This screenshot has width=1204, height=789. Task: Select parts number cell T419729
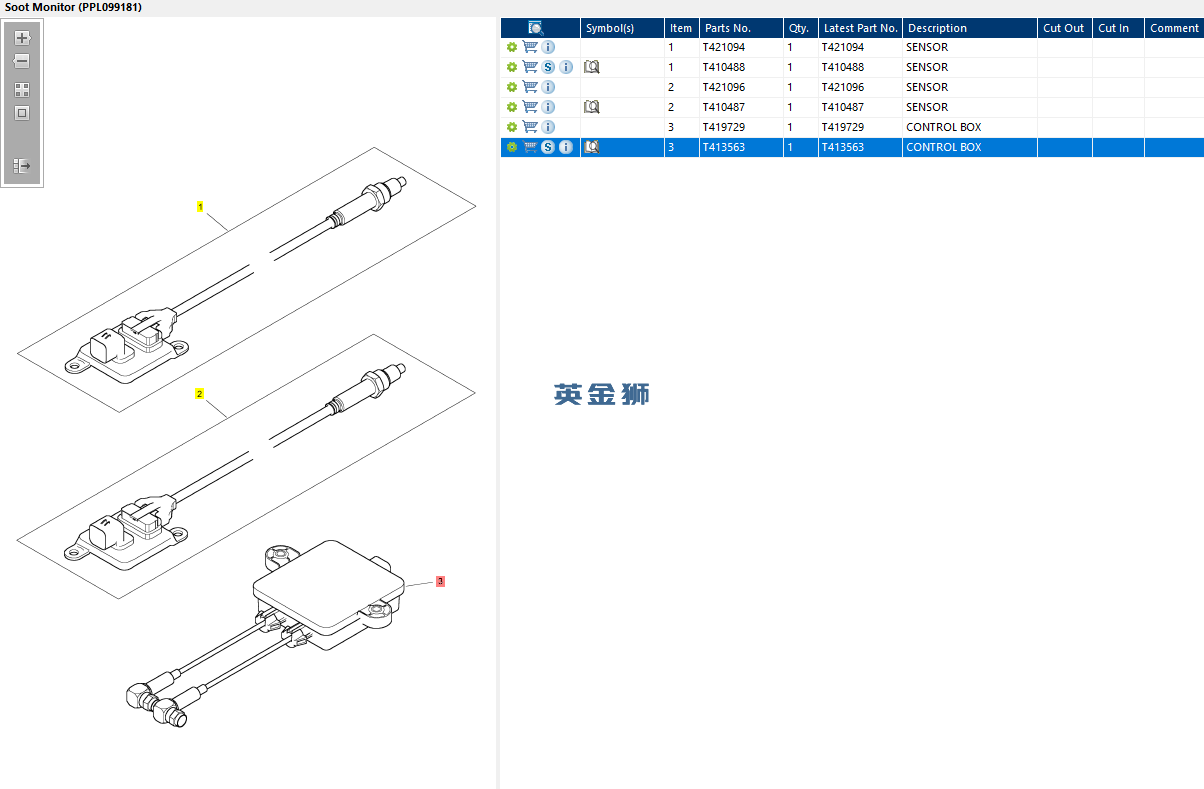click(x=741, y=127)
